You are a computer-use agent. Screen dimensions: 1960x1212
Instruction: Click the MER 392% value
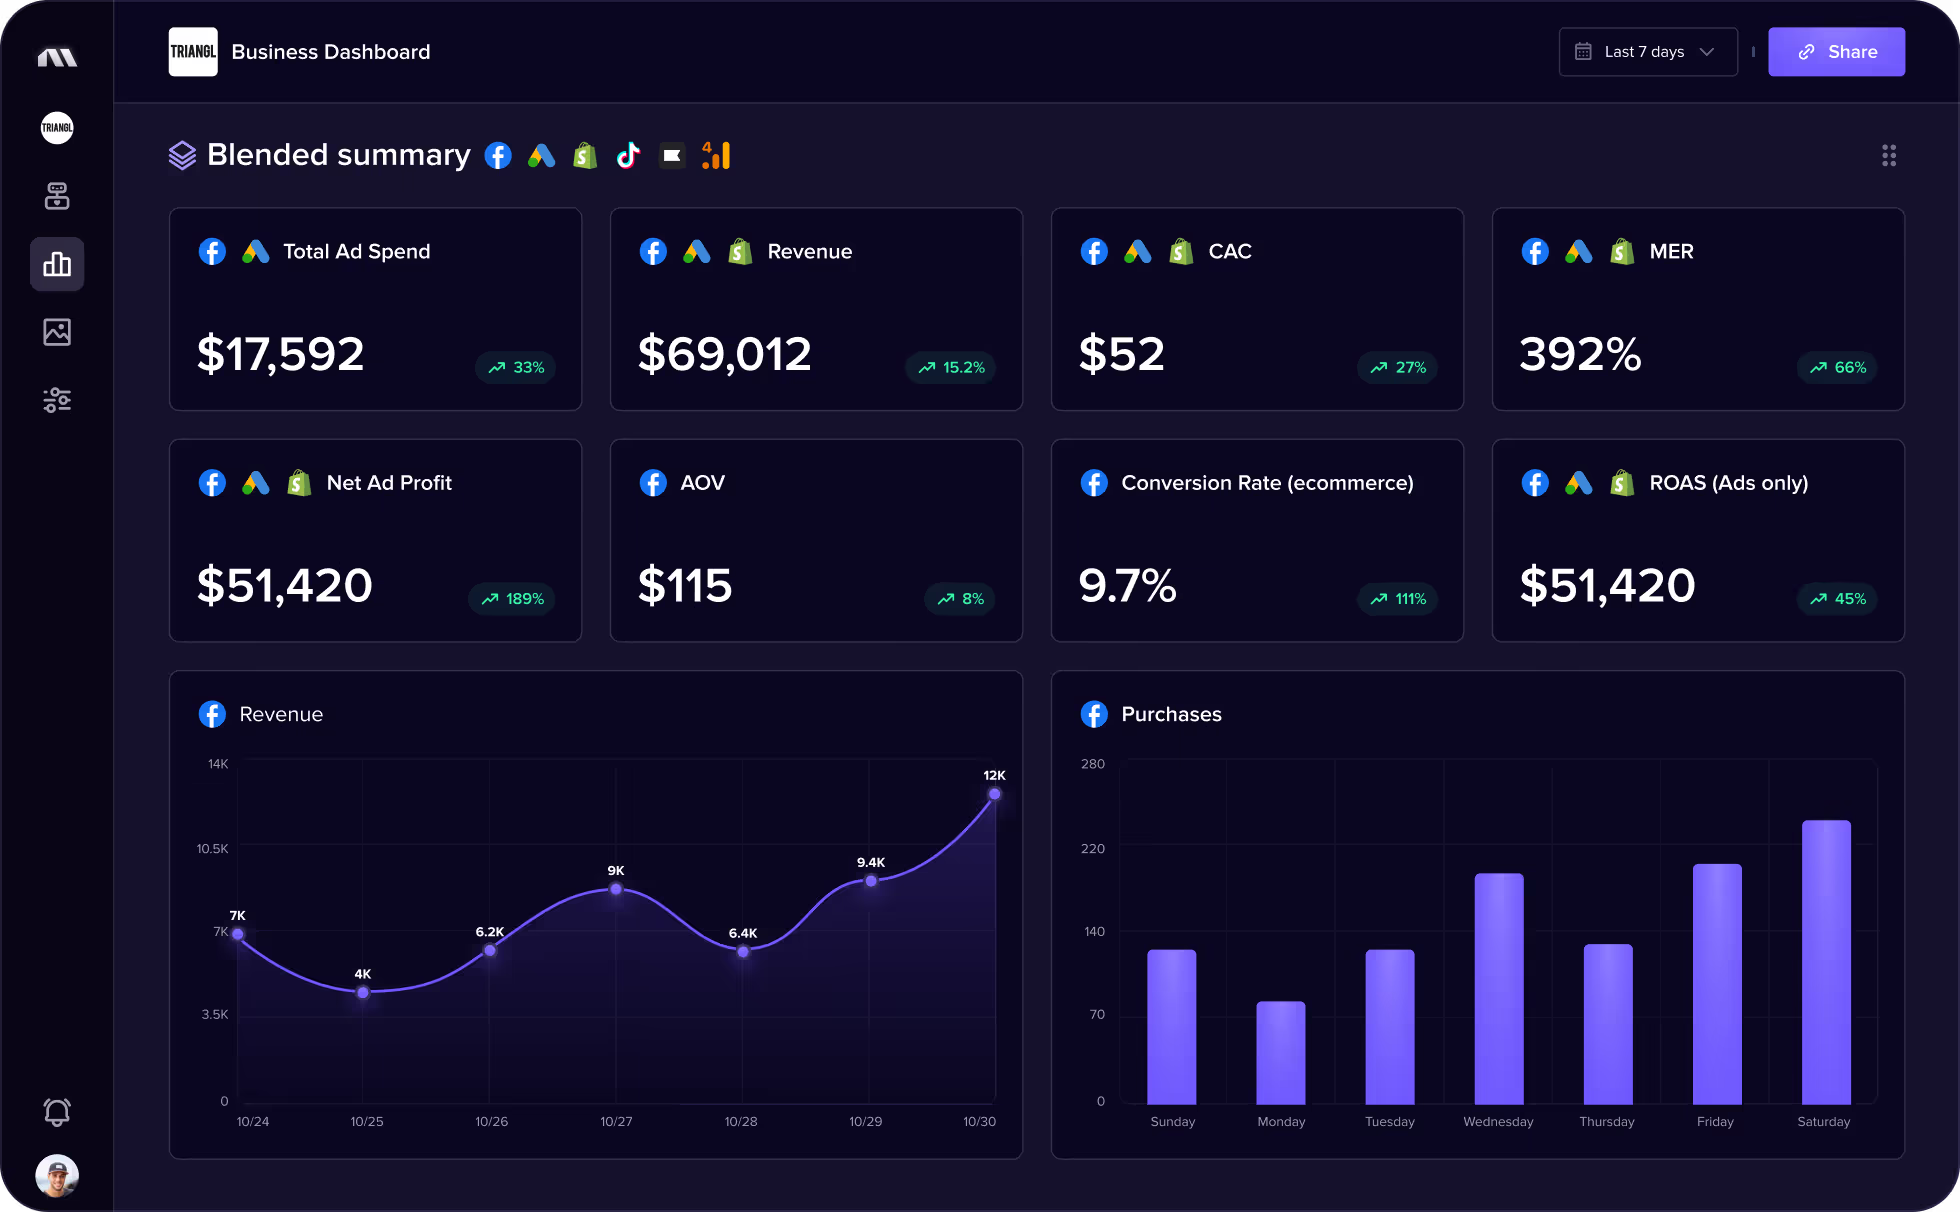1580,354
